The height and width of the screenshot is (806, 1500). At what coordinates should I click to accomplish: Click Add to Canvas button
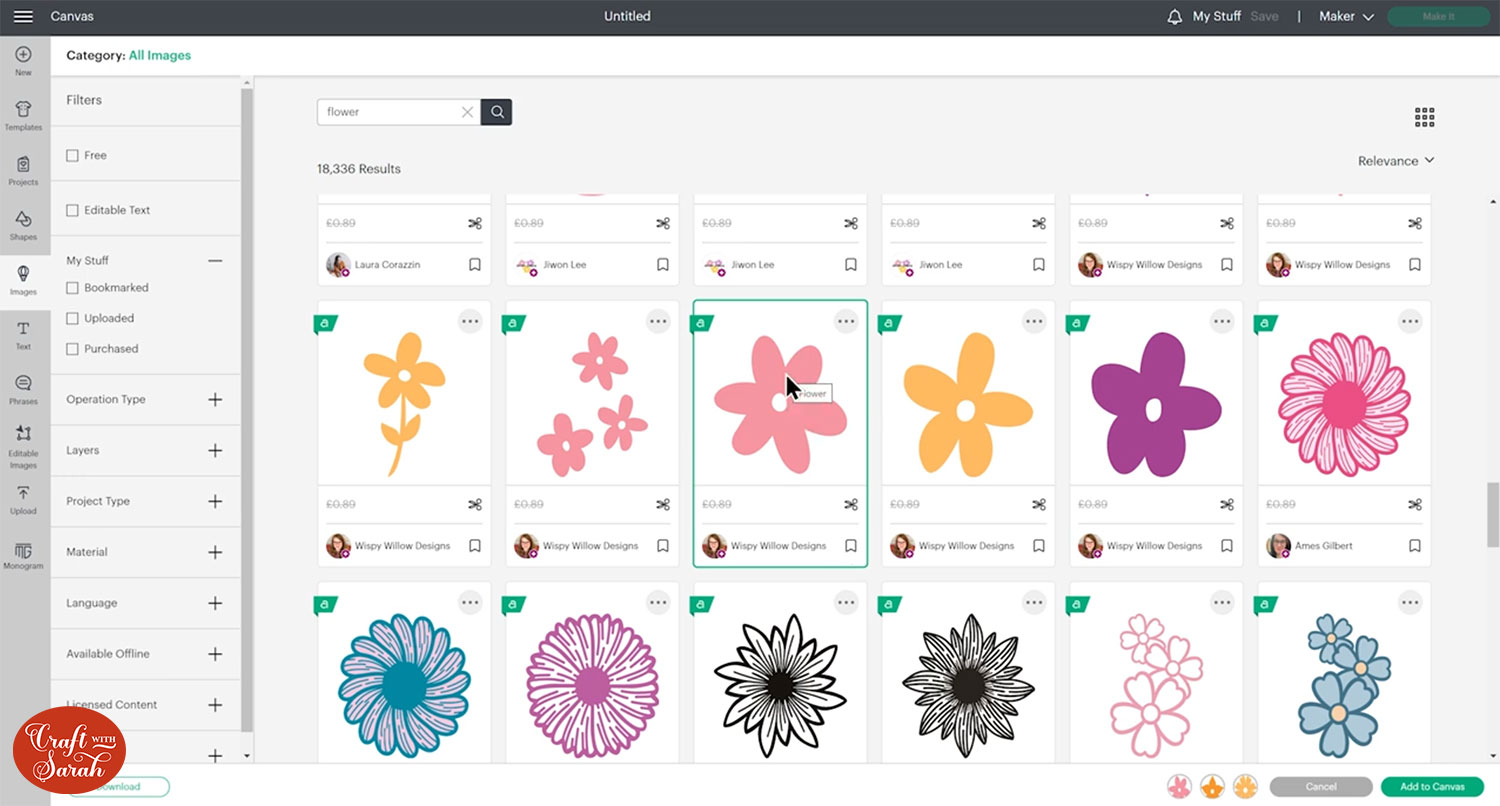(x=1432, y=787)
